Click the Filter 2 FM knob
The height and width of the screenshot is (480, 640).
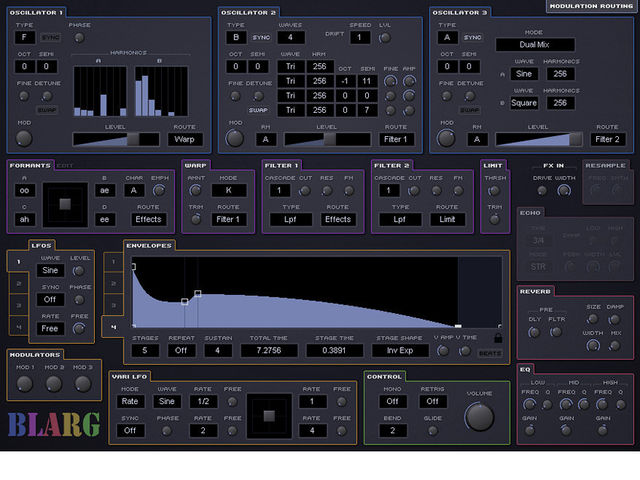458,191
